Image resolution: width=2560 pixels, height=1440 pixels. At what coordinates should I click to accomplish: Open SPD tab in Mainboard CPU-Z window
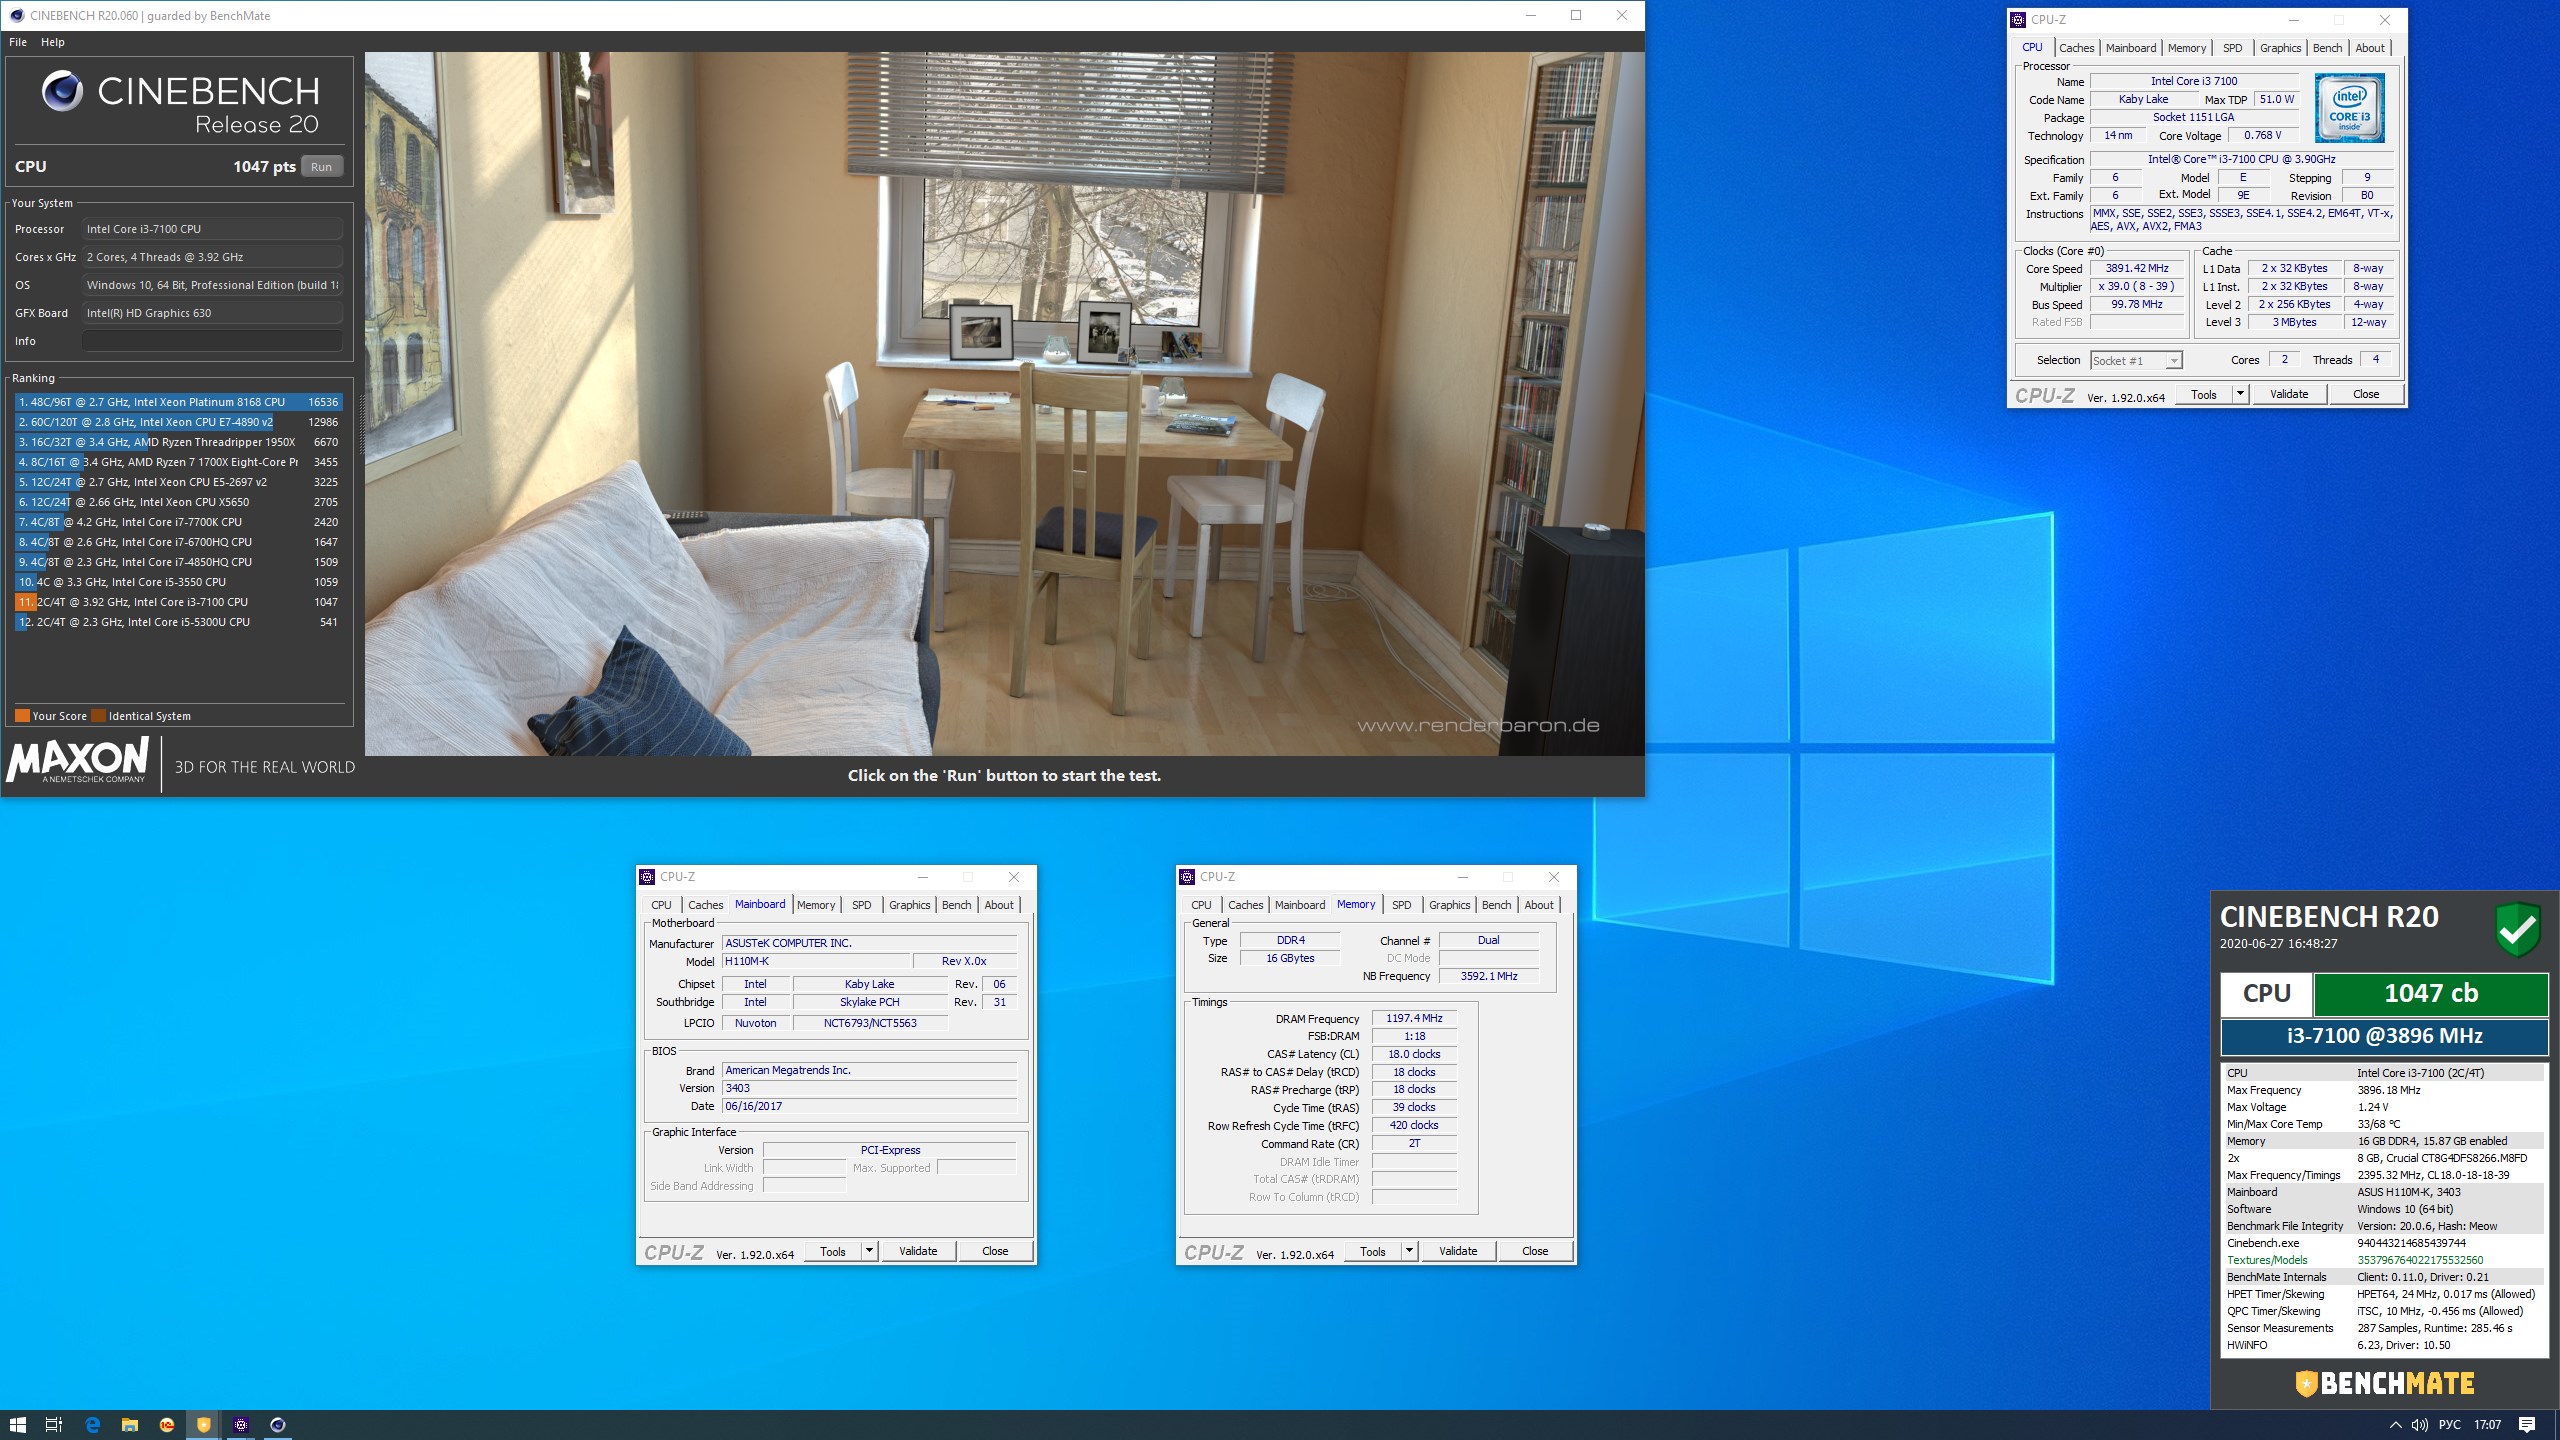coord(861,905)
